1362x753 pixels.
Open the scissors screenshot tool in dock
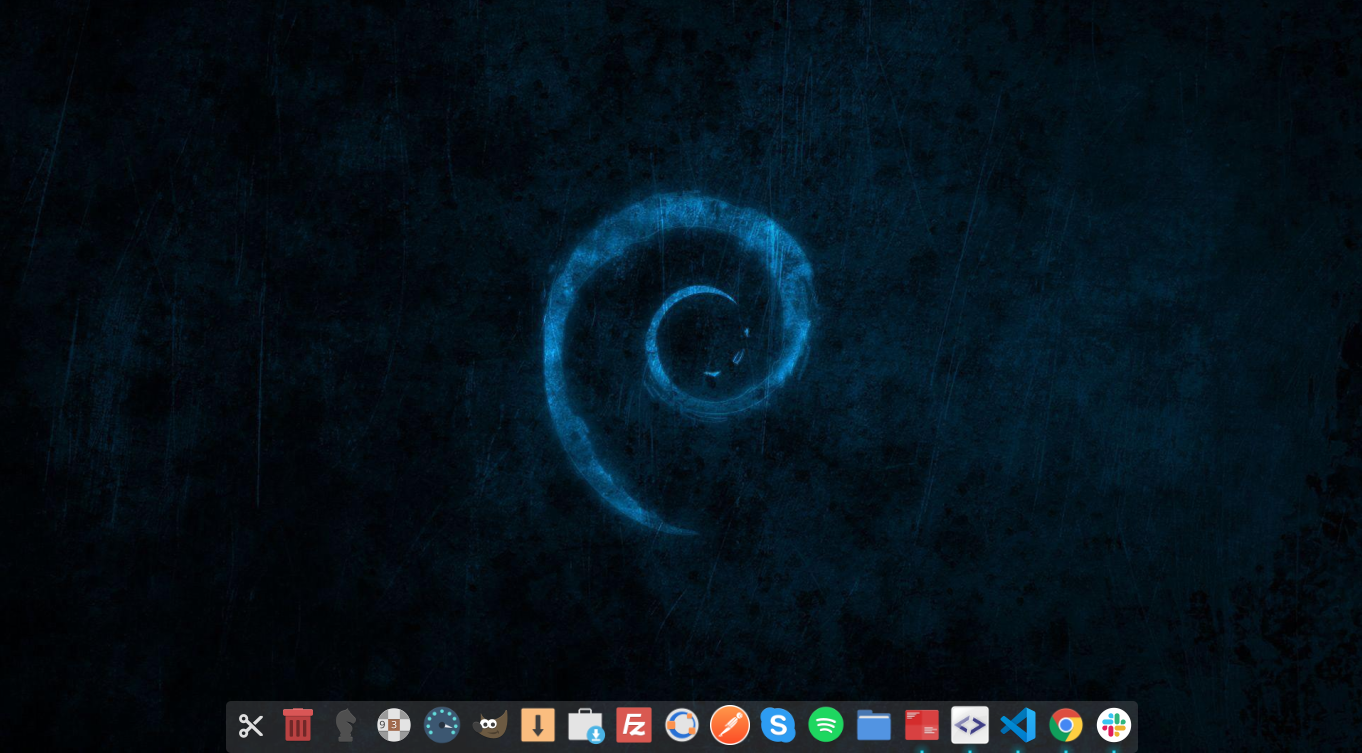pos(250,725)
